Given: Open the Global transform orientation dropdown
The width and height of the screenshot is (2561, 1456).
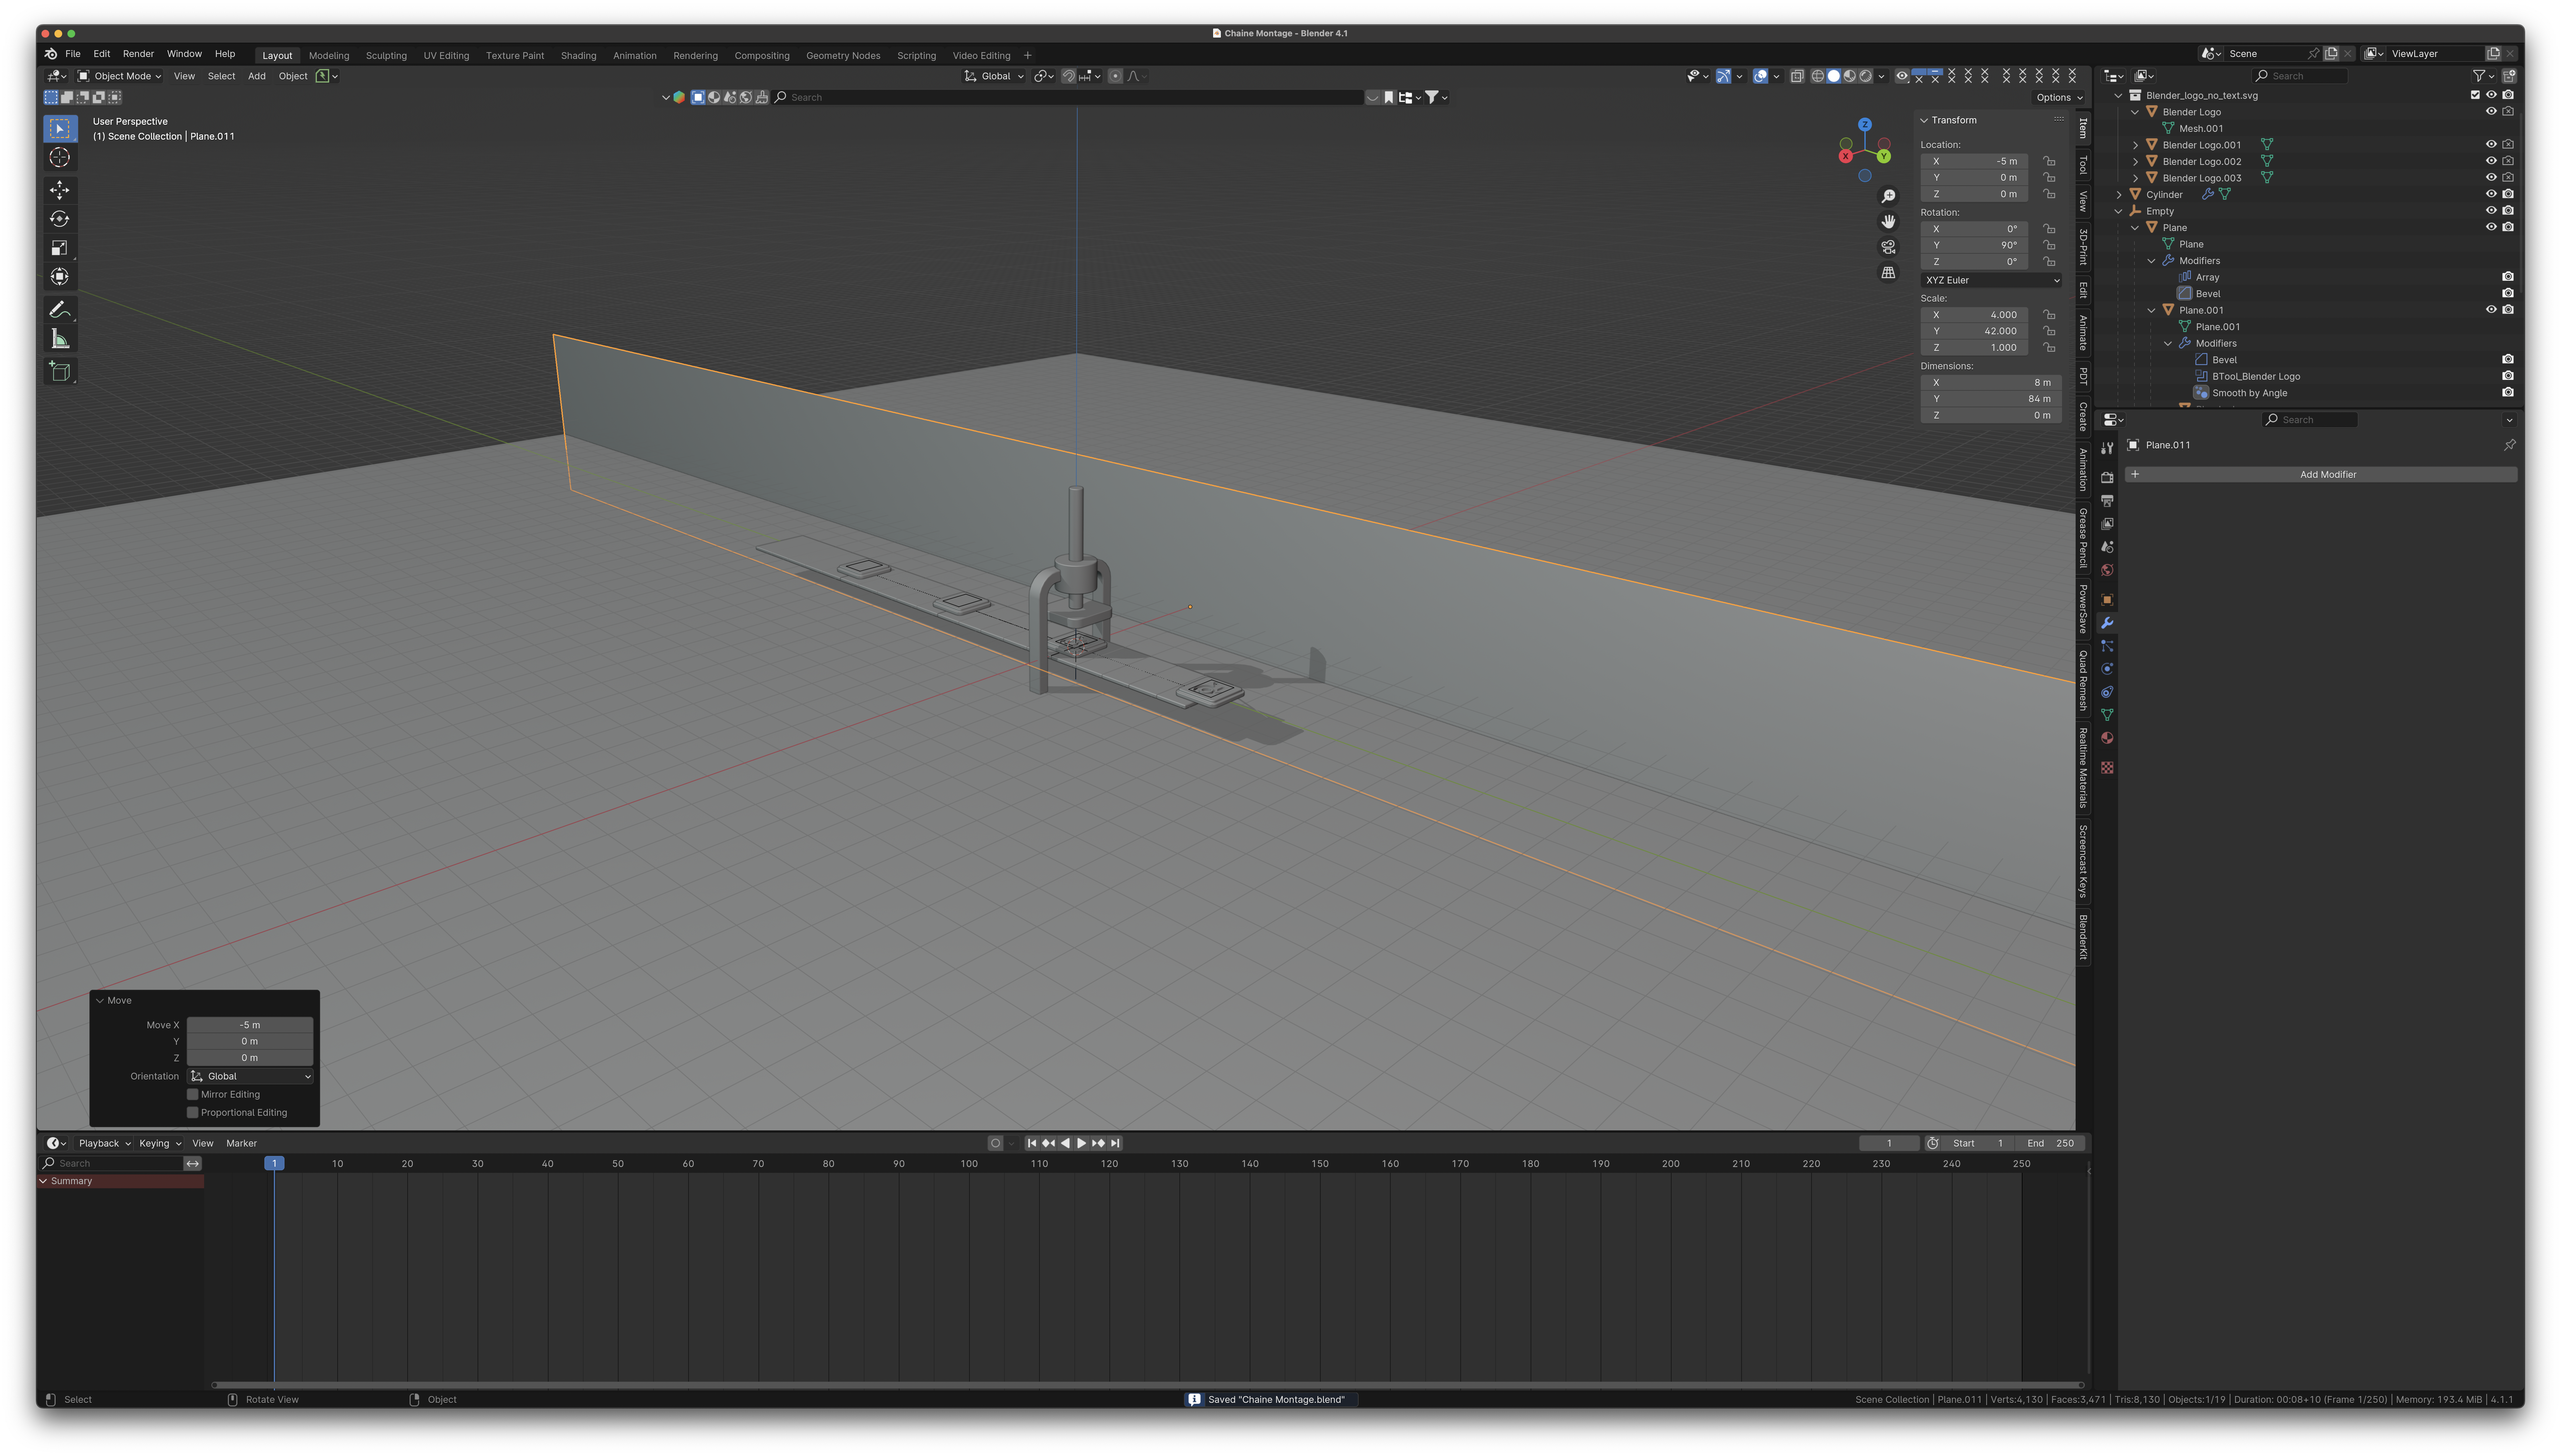Looking at the screenshot, I should coord(994,76).
